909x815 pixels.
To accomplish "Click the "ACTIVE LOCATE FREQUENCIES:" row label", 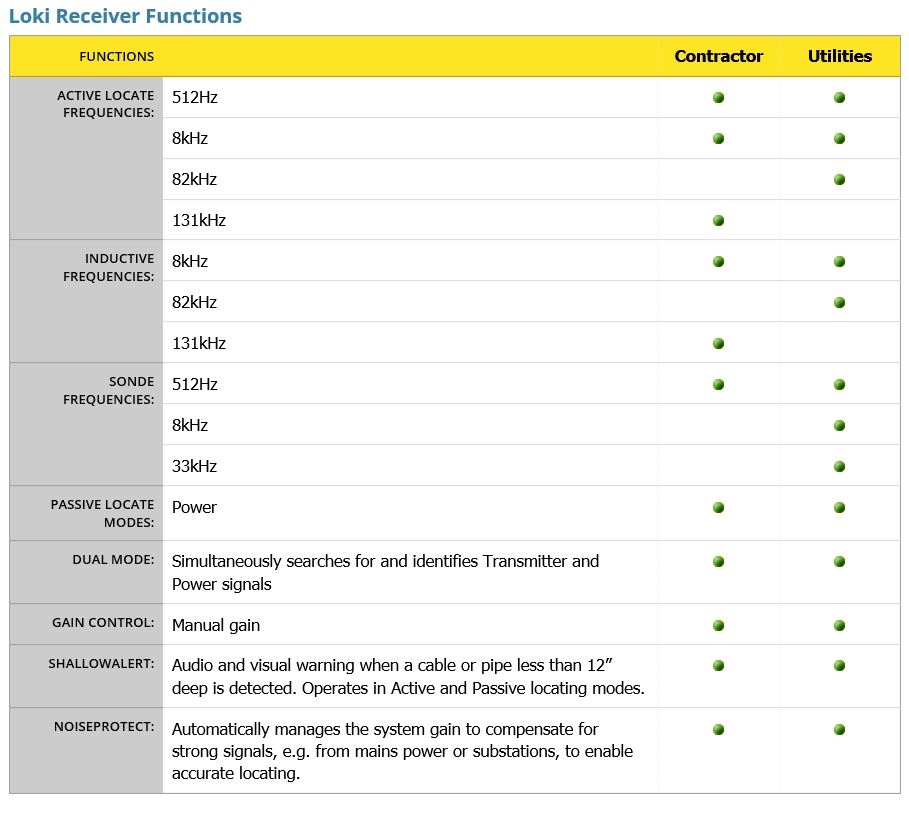I will 106,104.
